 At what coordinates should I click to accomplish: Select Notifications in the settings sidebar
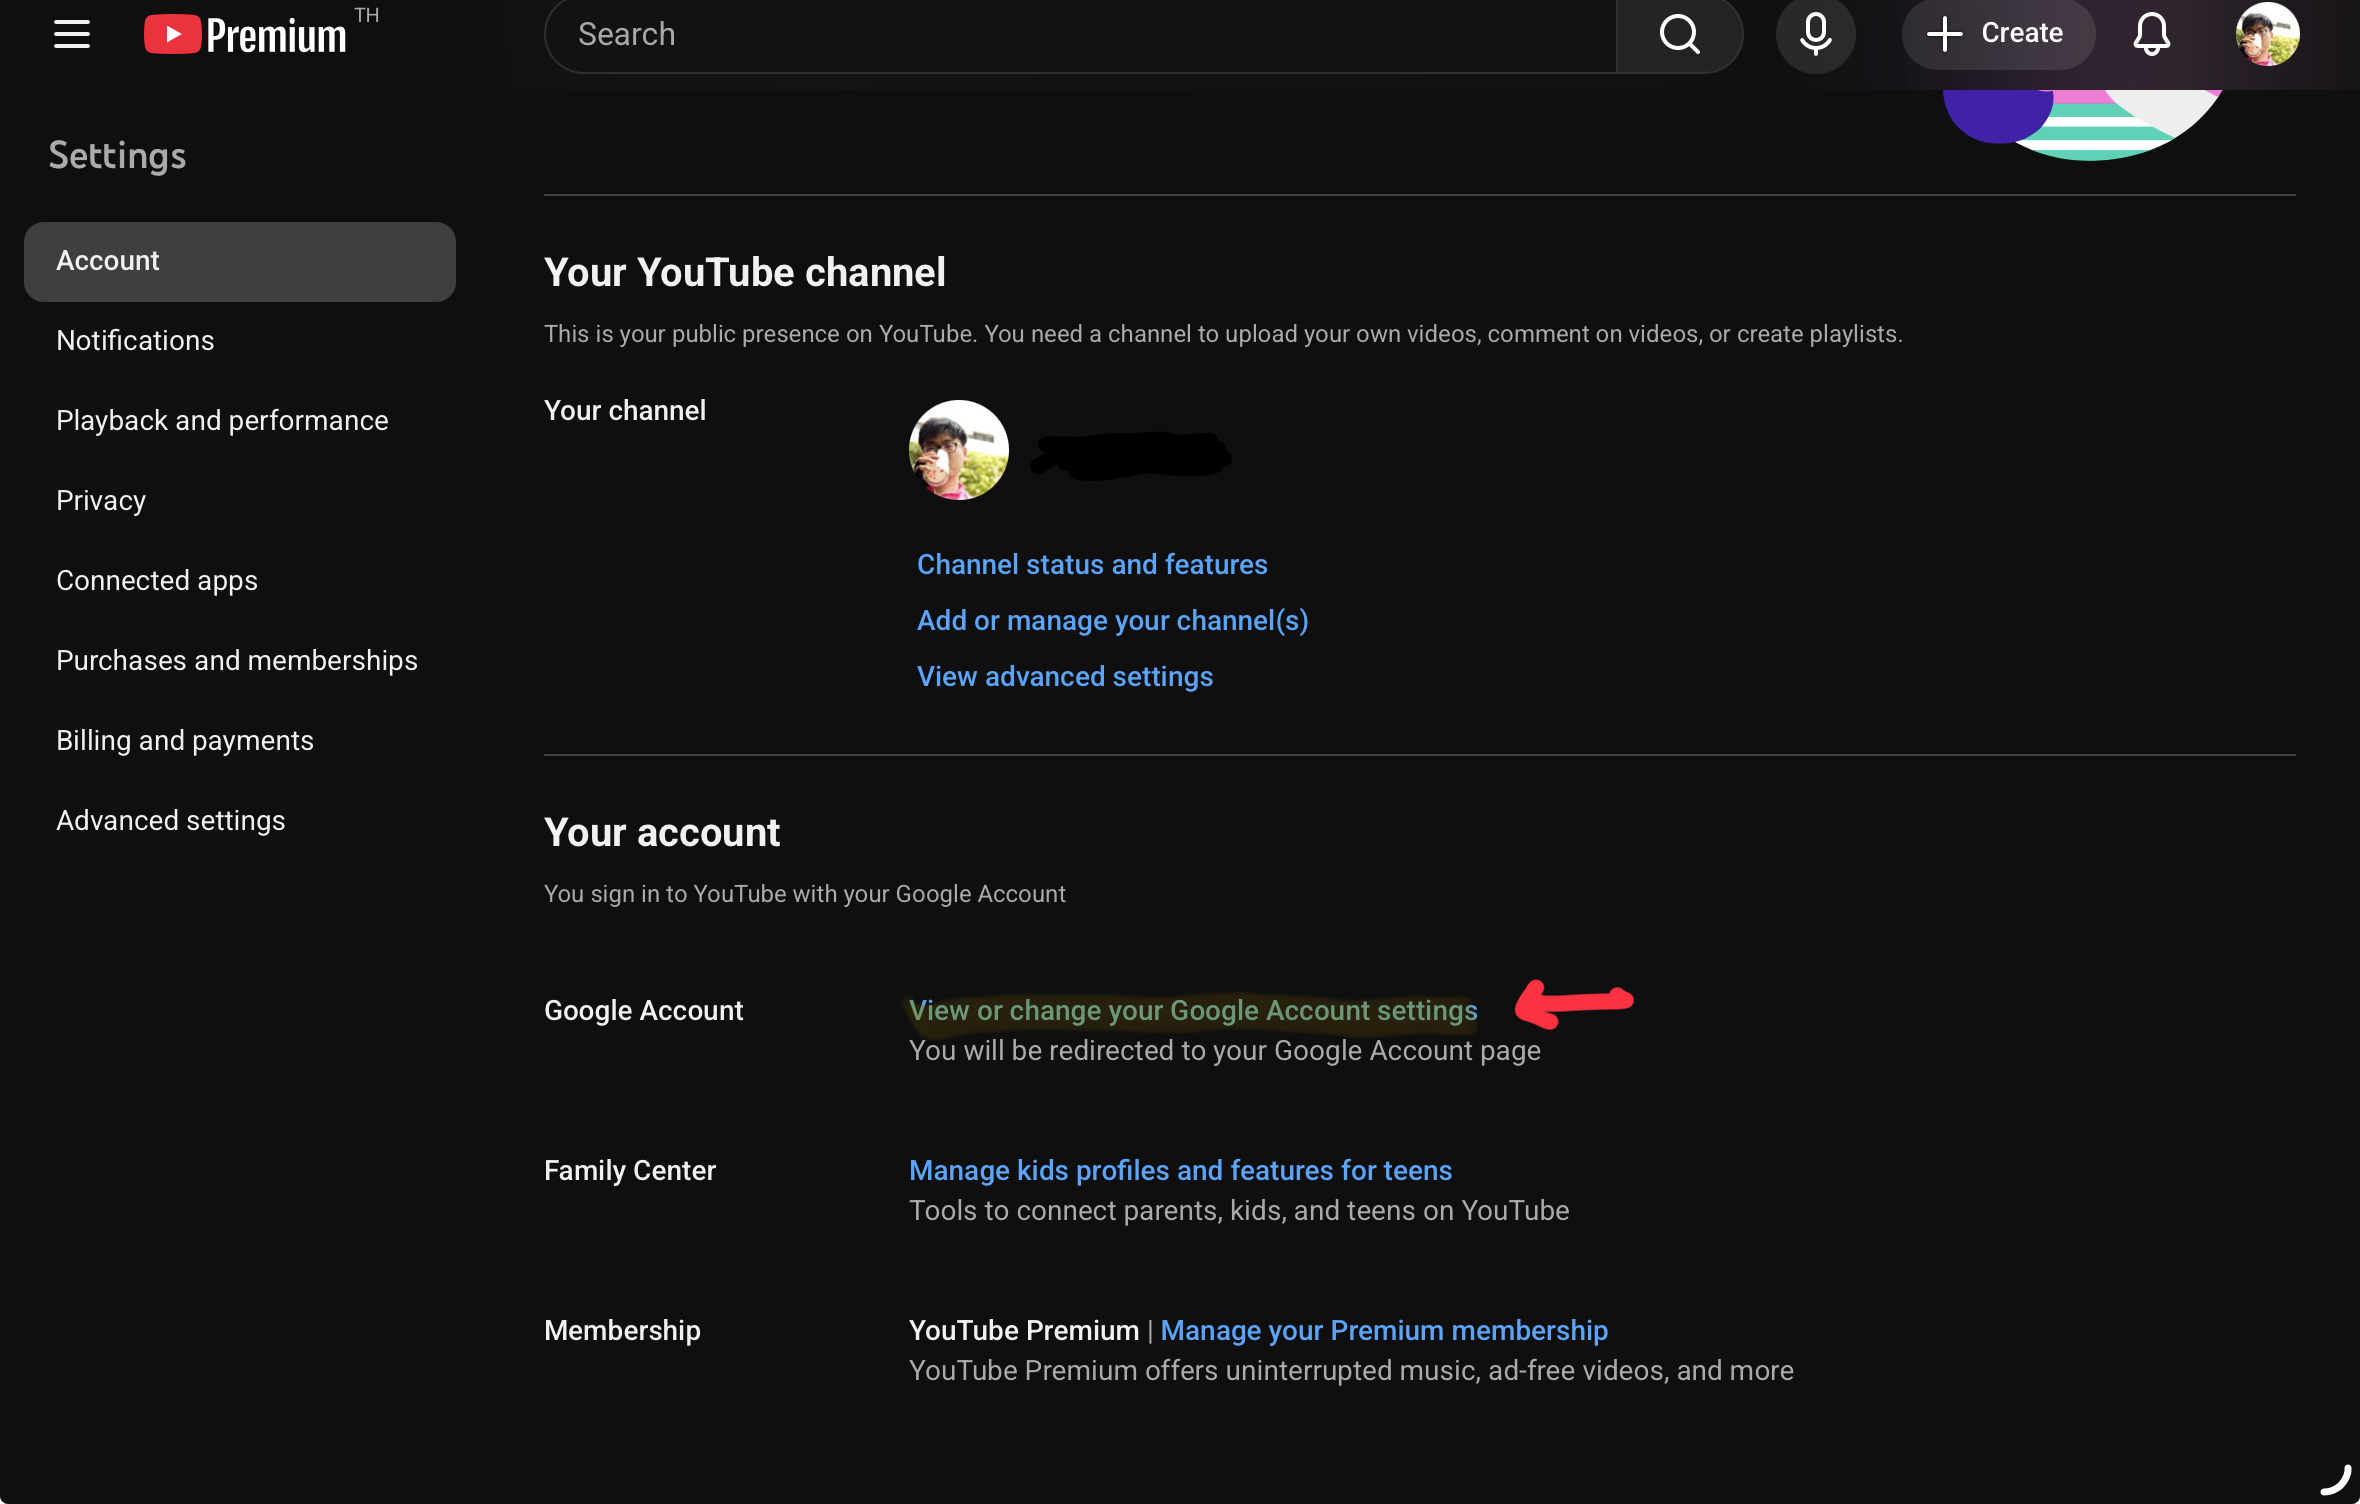coord(135,341)
